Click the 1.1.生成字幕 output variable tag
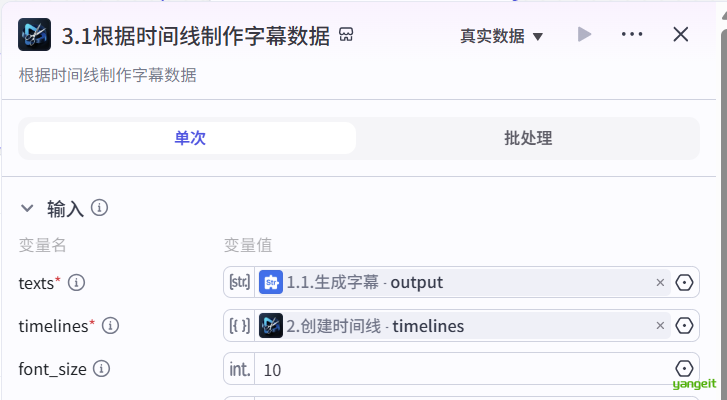727x400 pixels. click(364, 283)
